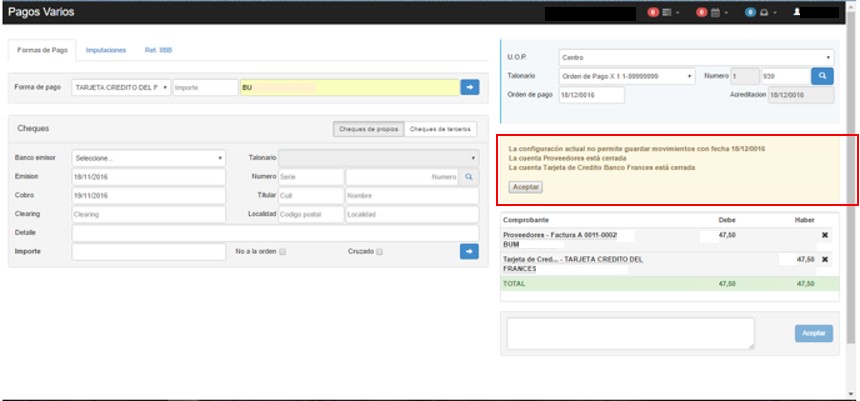Click the blue arrow button in Cheques panel
This screenshot has height=401, width=860.
[470, 252]
